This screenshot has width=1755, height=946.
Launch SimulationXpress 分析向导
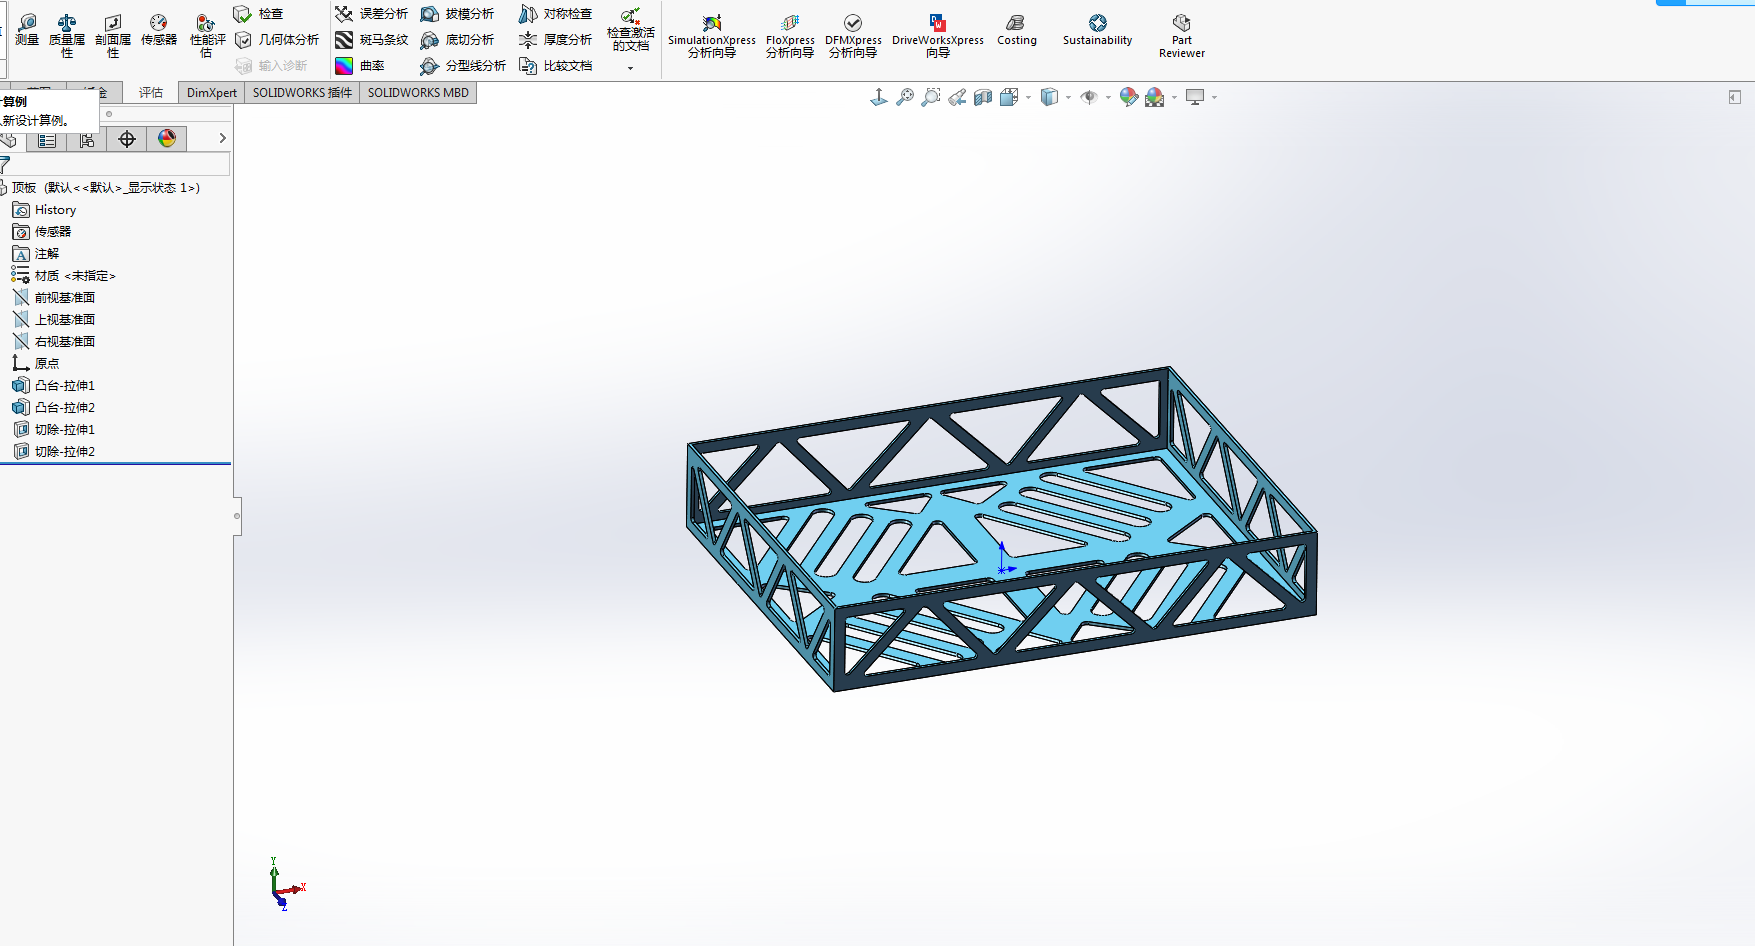[712, 35]
